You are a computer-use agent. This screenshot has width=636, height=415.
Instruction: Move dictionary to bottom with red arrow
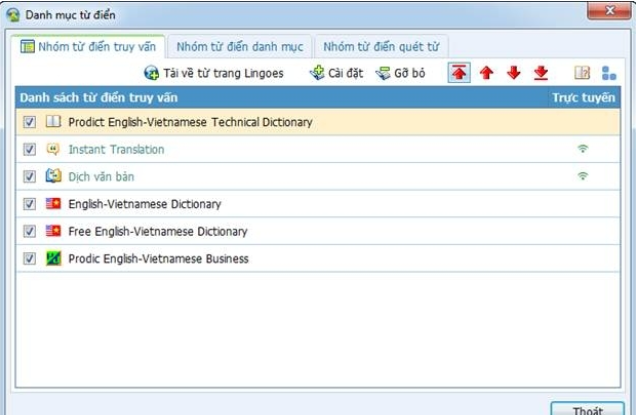point(541,73)
